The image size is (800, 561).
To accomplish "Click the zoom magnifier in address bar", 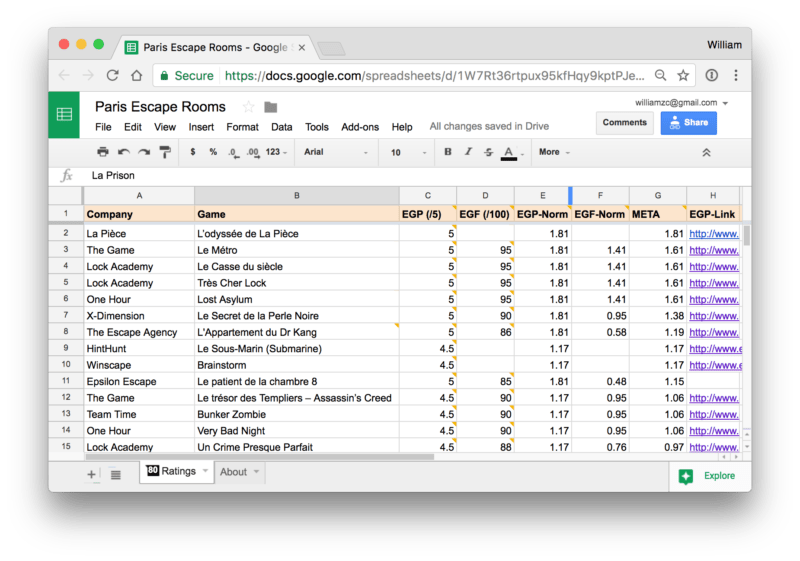I will coord(660,75).
